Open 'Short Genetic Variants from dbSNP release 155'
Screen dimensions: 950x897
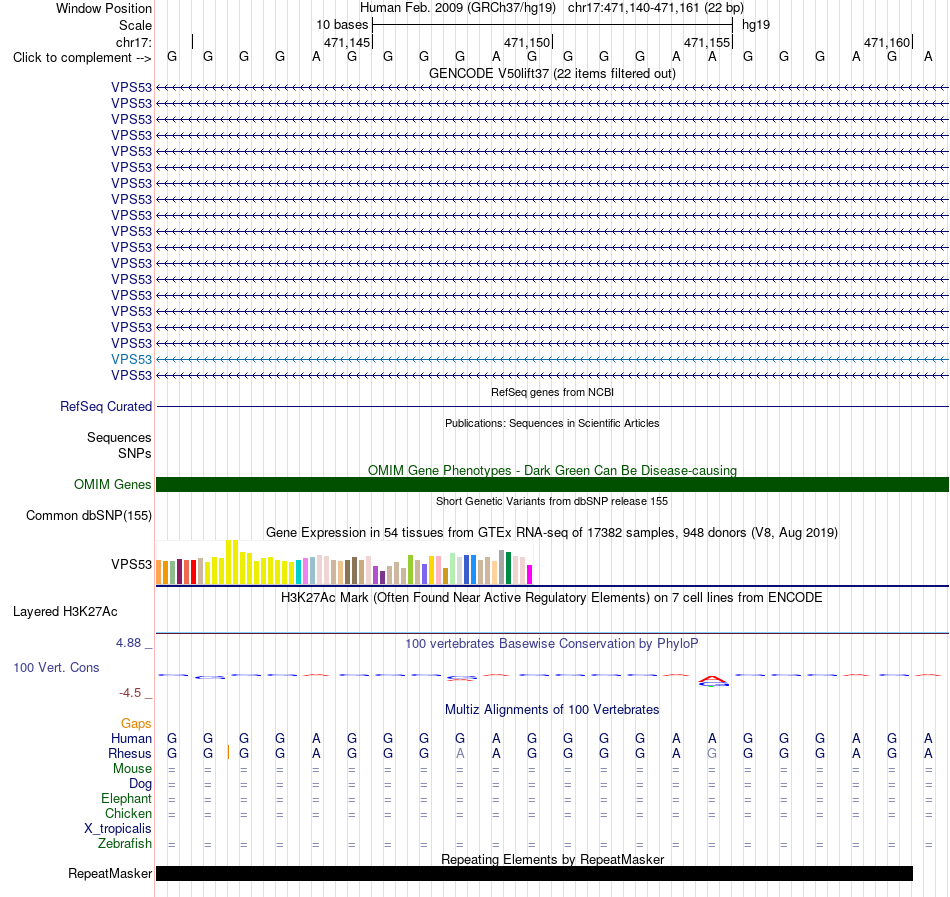pos(552,501)
